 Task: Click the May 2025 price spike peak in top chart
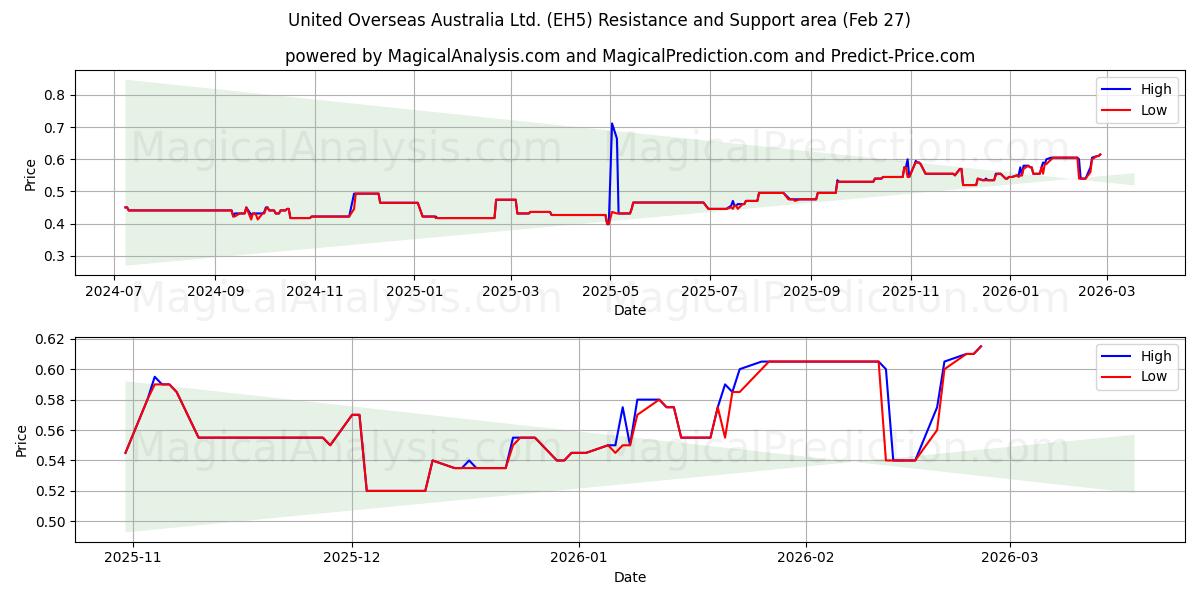click(x=612, y=124)
